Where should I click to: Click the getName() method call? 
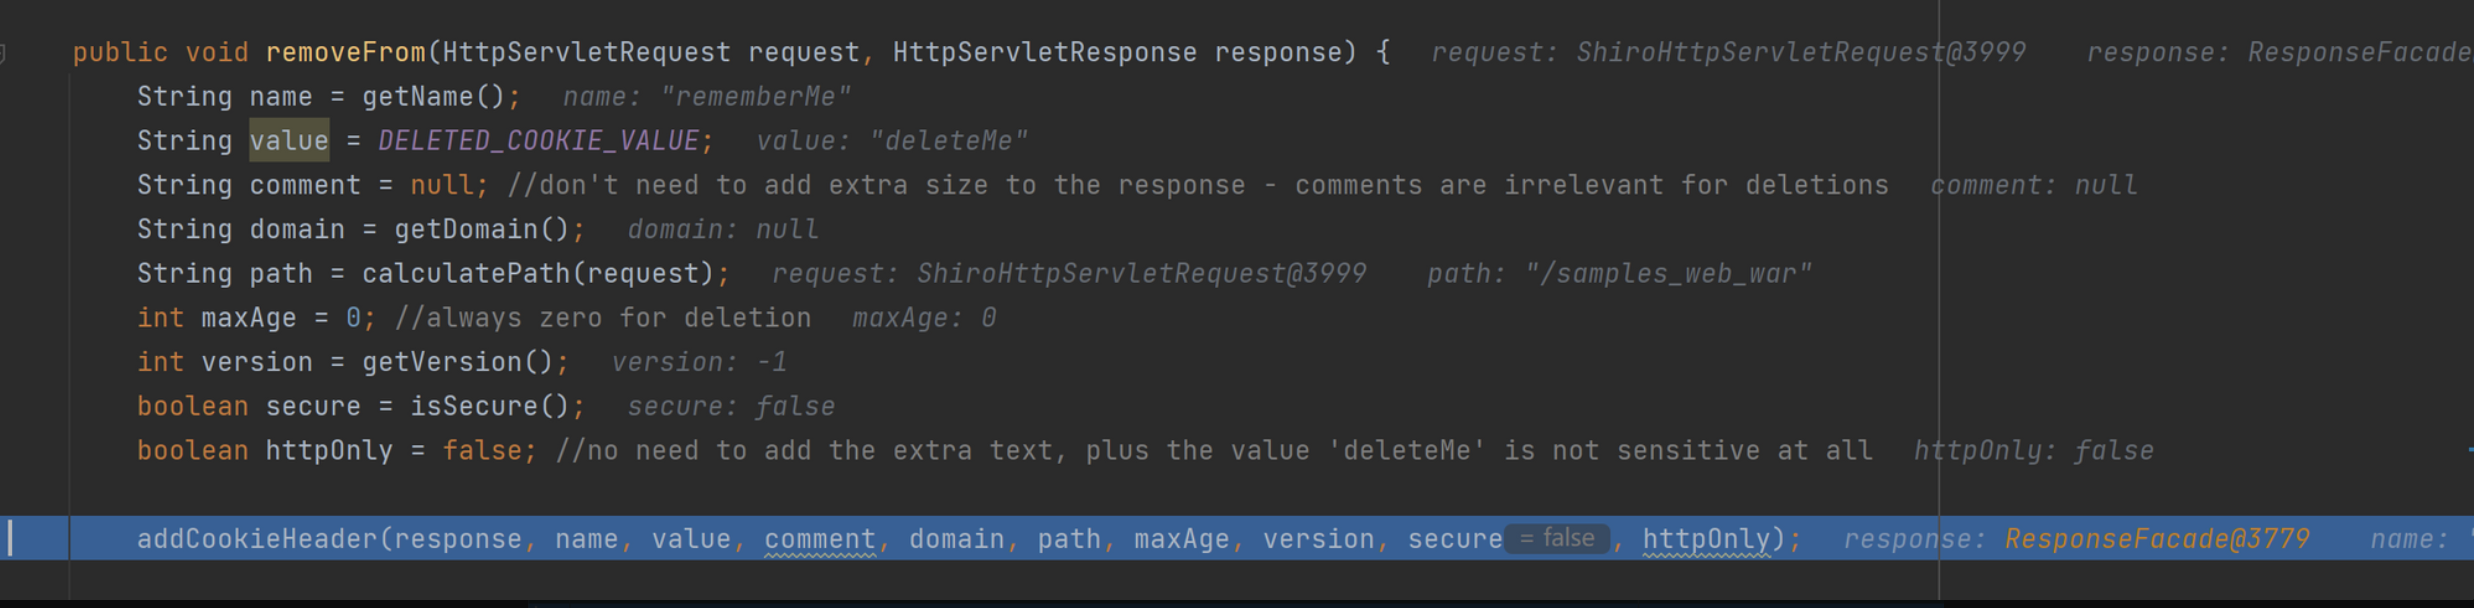point(433,97)
